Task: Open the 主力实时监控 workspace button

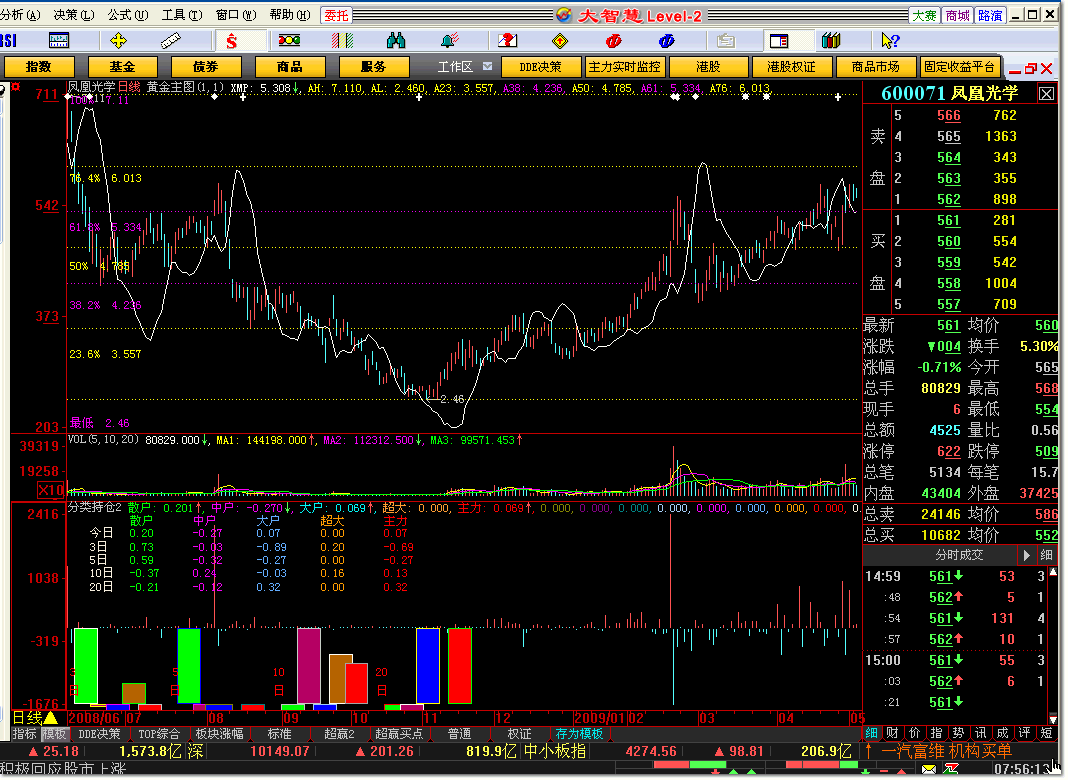Action: pos(625,67)
